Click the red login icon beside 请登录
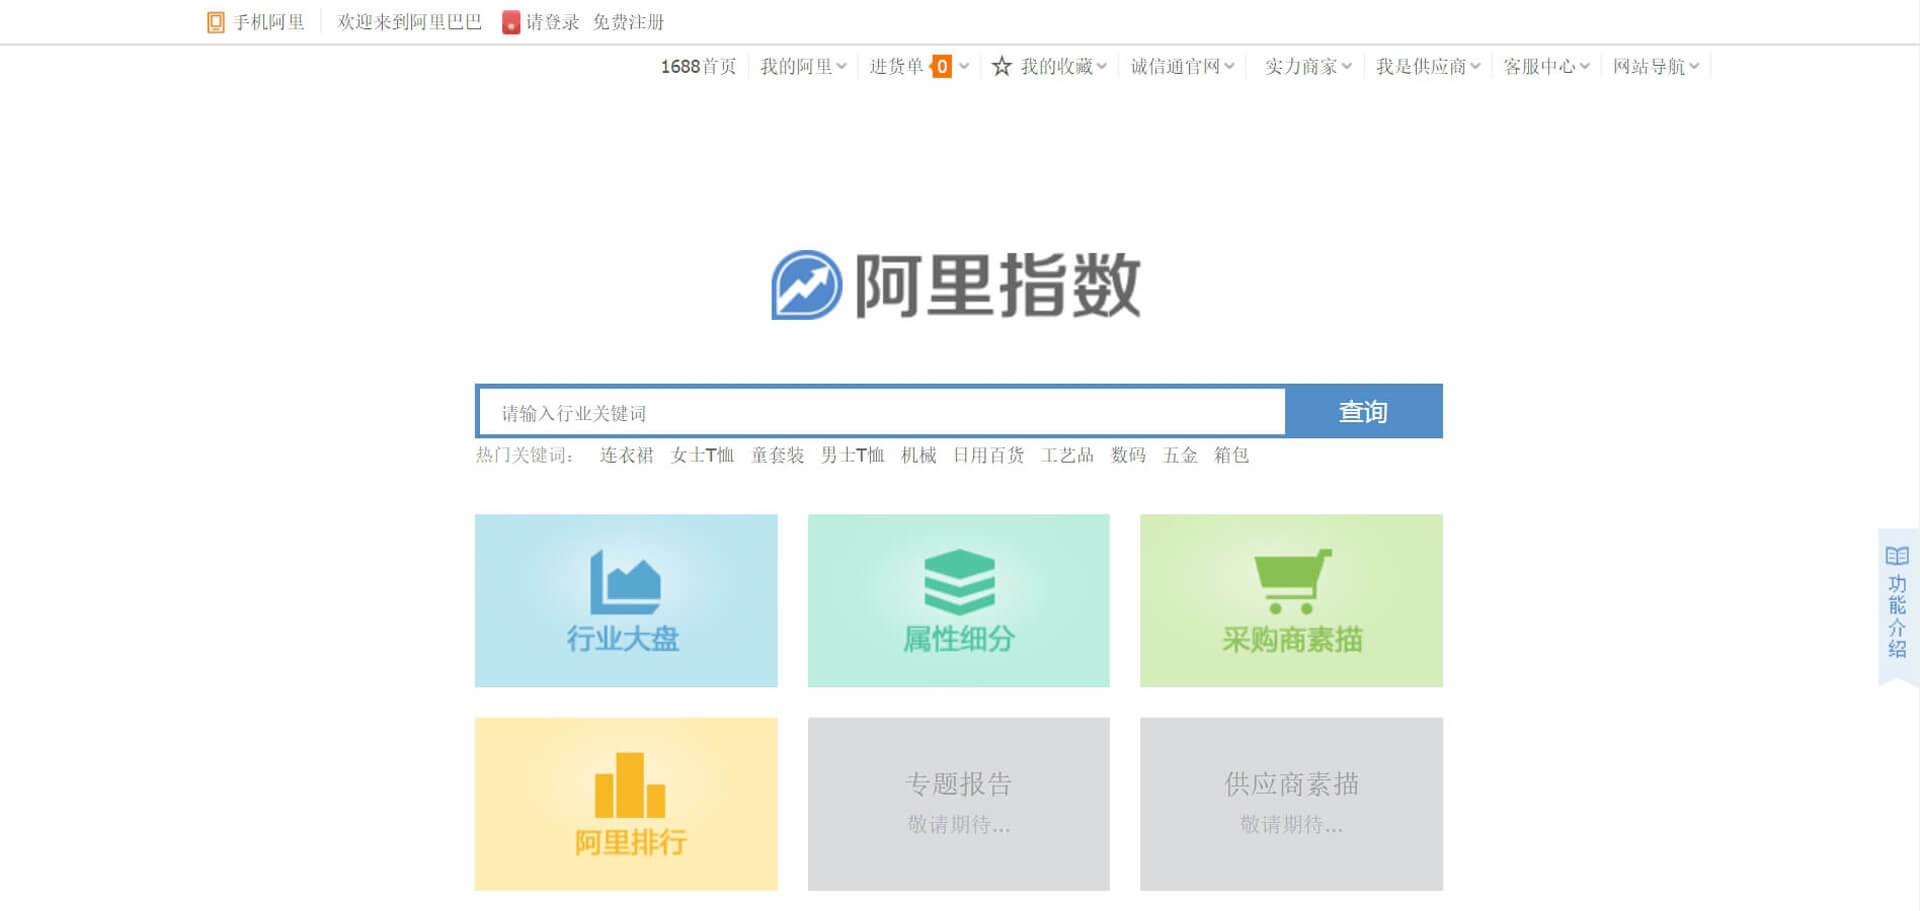Screen dimensions: 1920x911 pos(511,22)
